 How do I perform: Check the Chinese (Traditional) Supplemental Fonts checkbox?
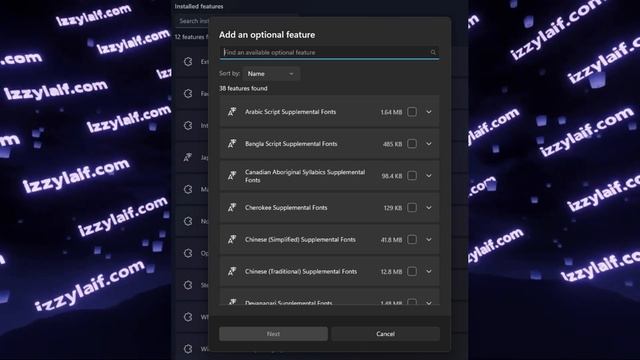(412, 271)
